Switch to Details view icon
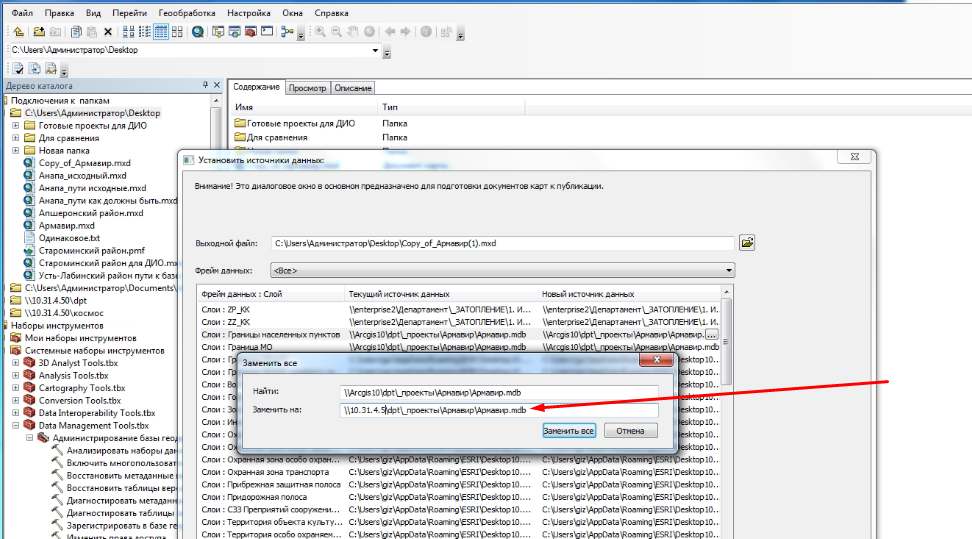Screen dimensions: 972x539 pos(161,32)
